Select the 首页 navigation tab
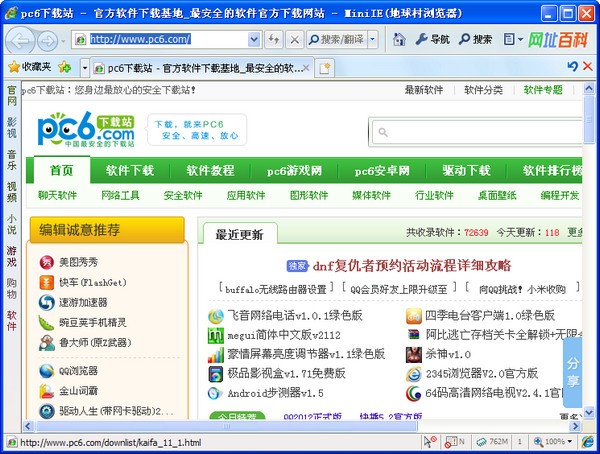This screenshot has width=600, height=454. point(62,170)
